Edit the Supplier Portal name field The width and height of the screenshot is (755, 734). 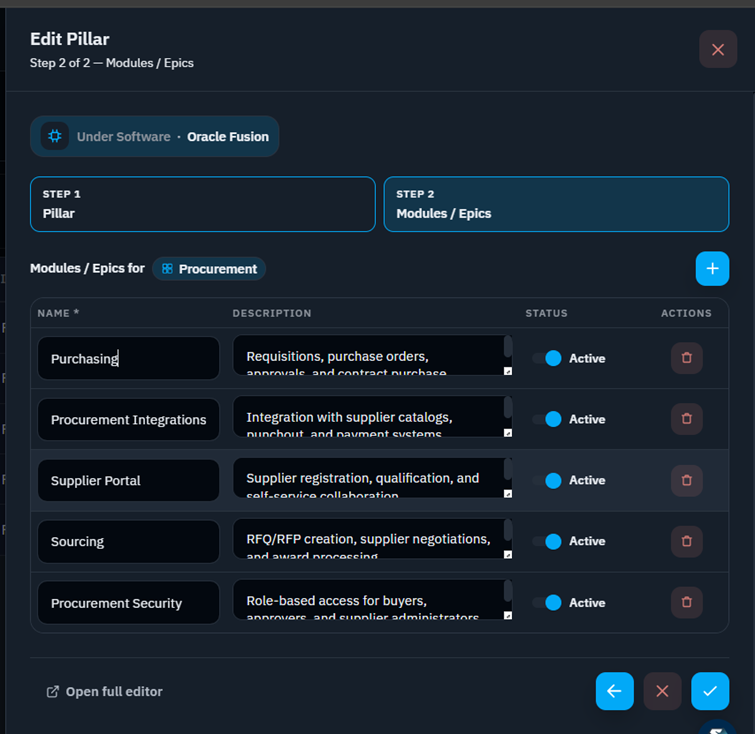pyautogui.click(x=129, y=480)
